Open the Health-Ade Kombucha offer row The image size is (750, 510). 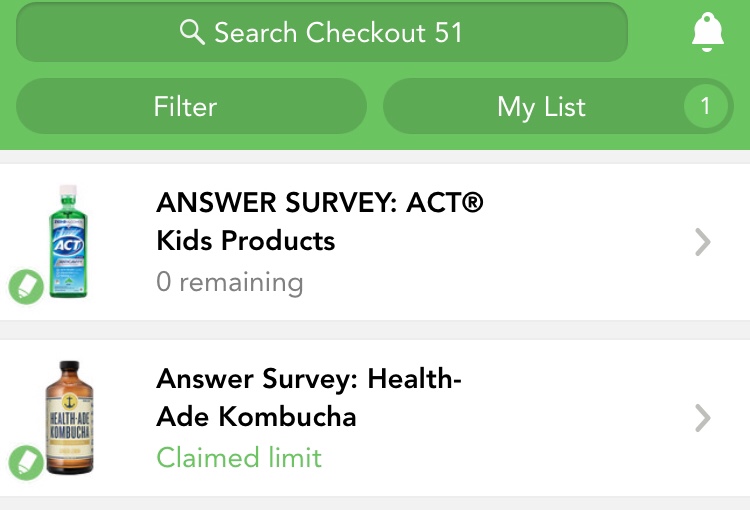(375, 418)
